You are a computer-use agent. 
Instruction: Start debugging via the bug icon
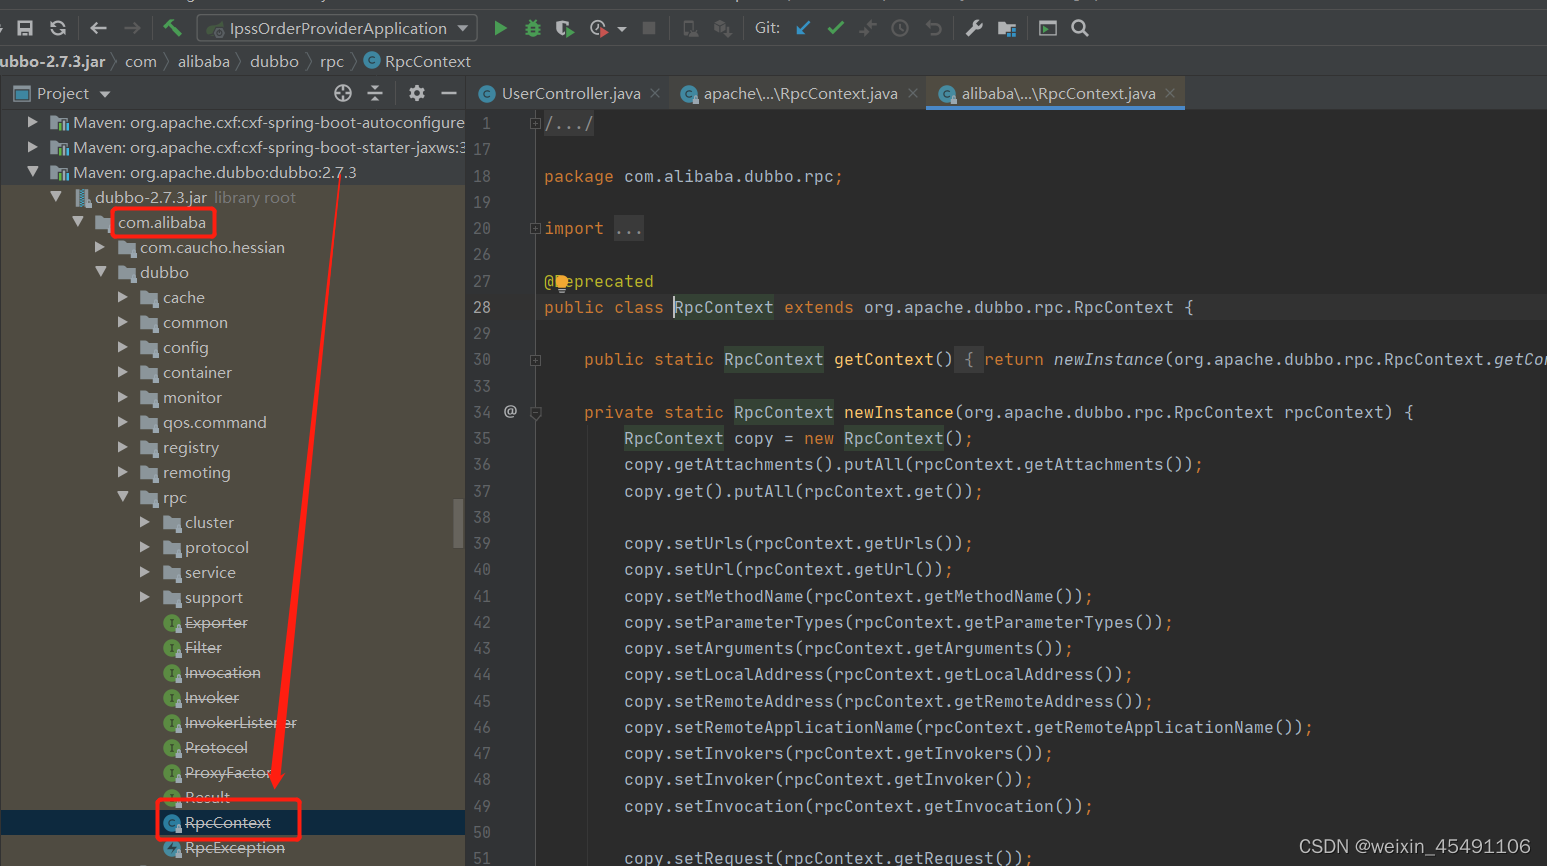(x=532, y=28)
